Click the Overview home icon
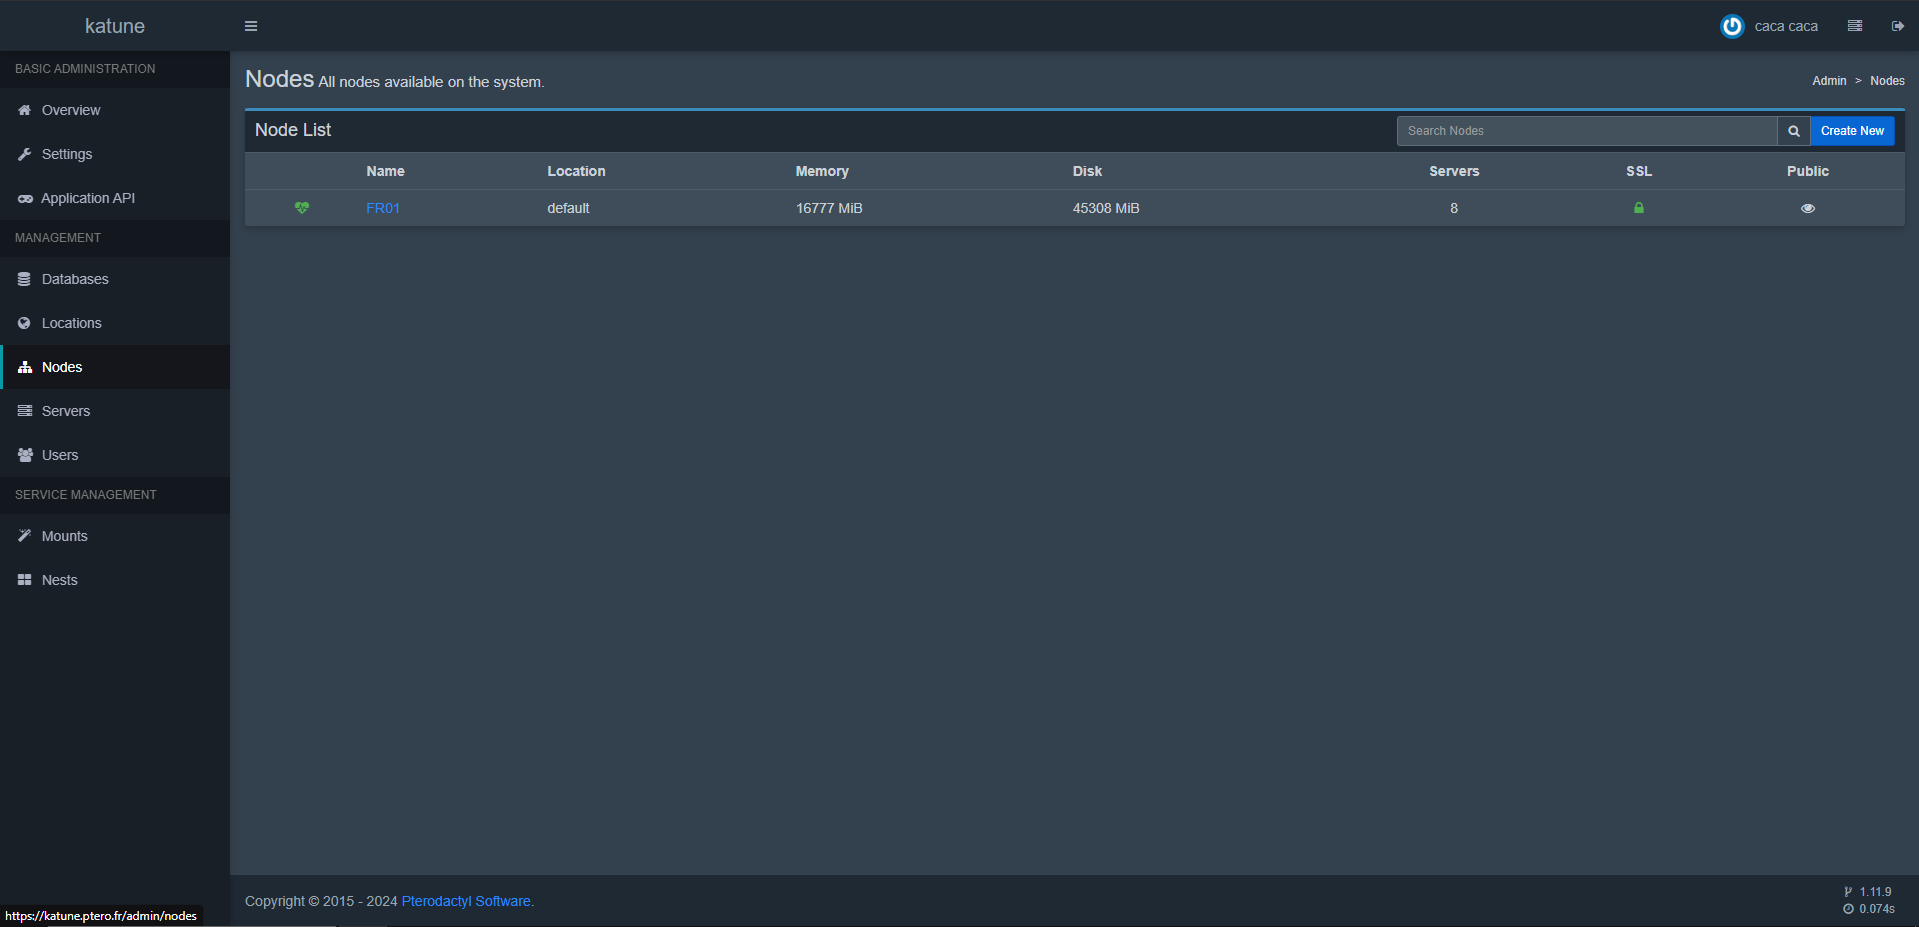The width and height of the screenshot is (1919, 927). coord(25,110)
